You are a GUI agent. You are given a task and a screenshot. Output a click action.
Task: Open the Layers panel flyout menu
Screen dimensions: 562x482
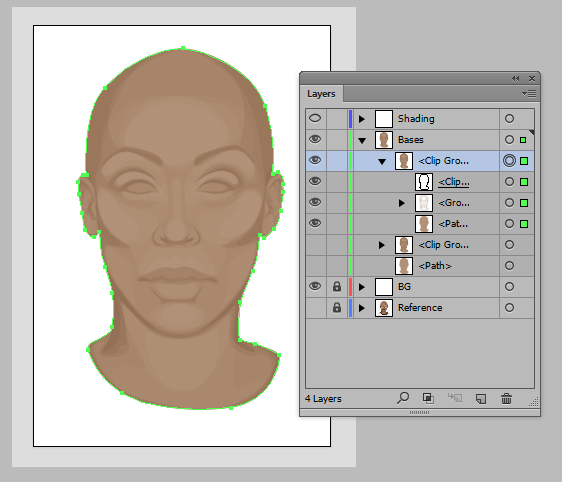pyautogui.click(x=529, y=94)
